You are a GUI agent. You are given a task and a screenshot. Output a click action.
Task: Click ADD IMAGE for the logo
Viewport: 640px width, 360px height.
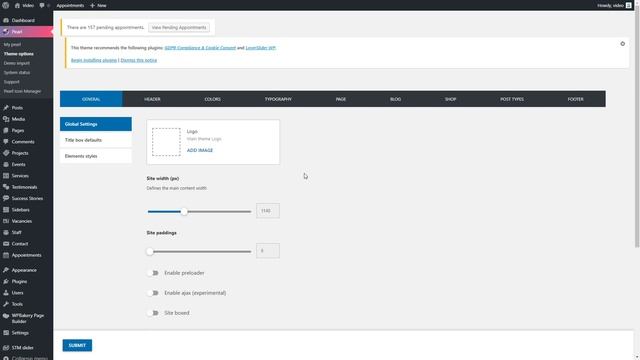(x=200, y=150)
